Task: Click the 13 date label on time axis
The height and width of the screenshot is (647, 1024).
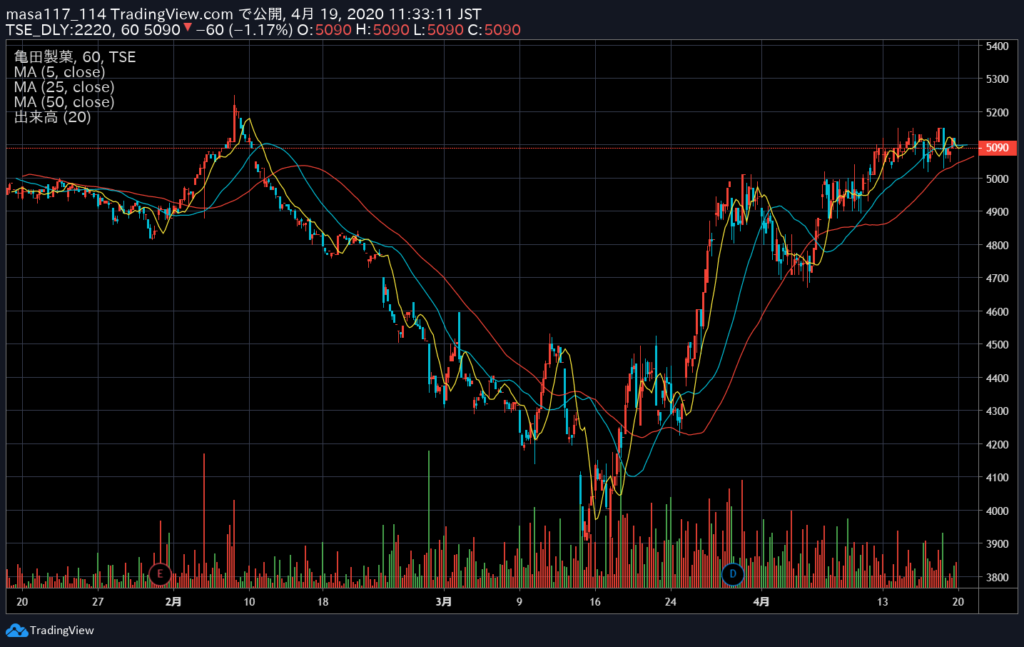Action: click(882, 601)
